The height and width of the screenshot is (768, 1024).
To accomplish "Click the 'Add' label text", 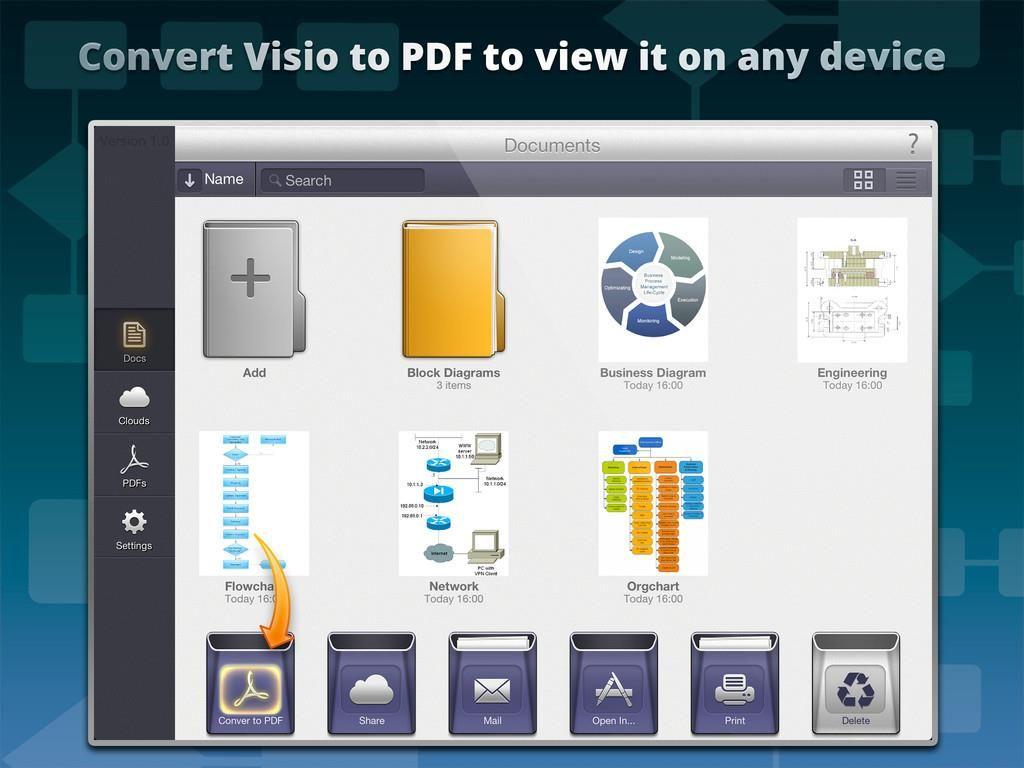I will coord(254,373).
